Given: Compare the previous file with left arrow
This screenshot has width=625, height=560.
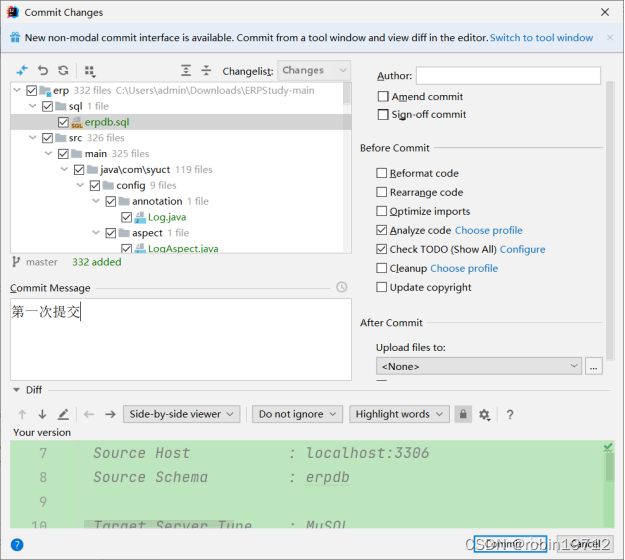Looking at the screenshot, I should coord(89,415).
